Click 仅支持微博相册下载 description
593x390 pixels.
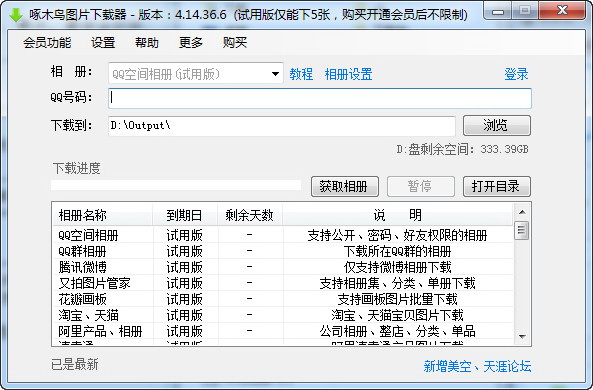pyautogui.click(x=397, y=267)
